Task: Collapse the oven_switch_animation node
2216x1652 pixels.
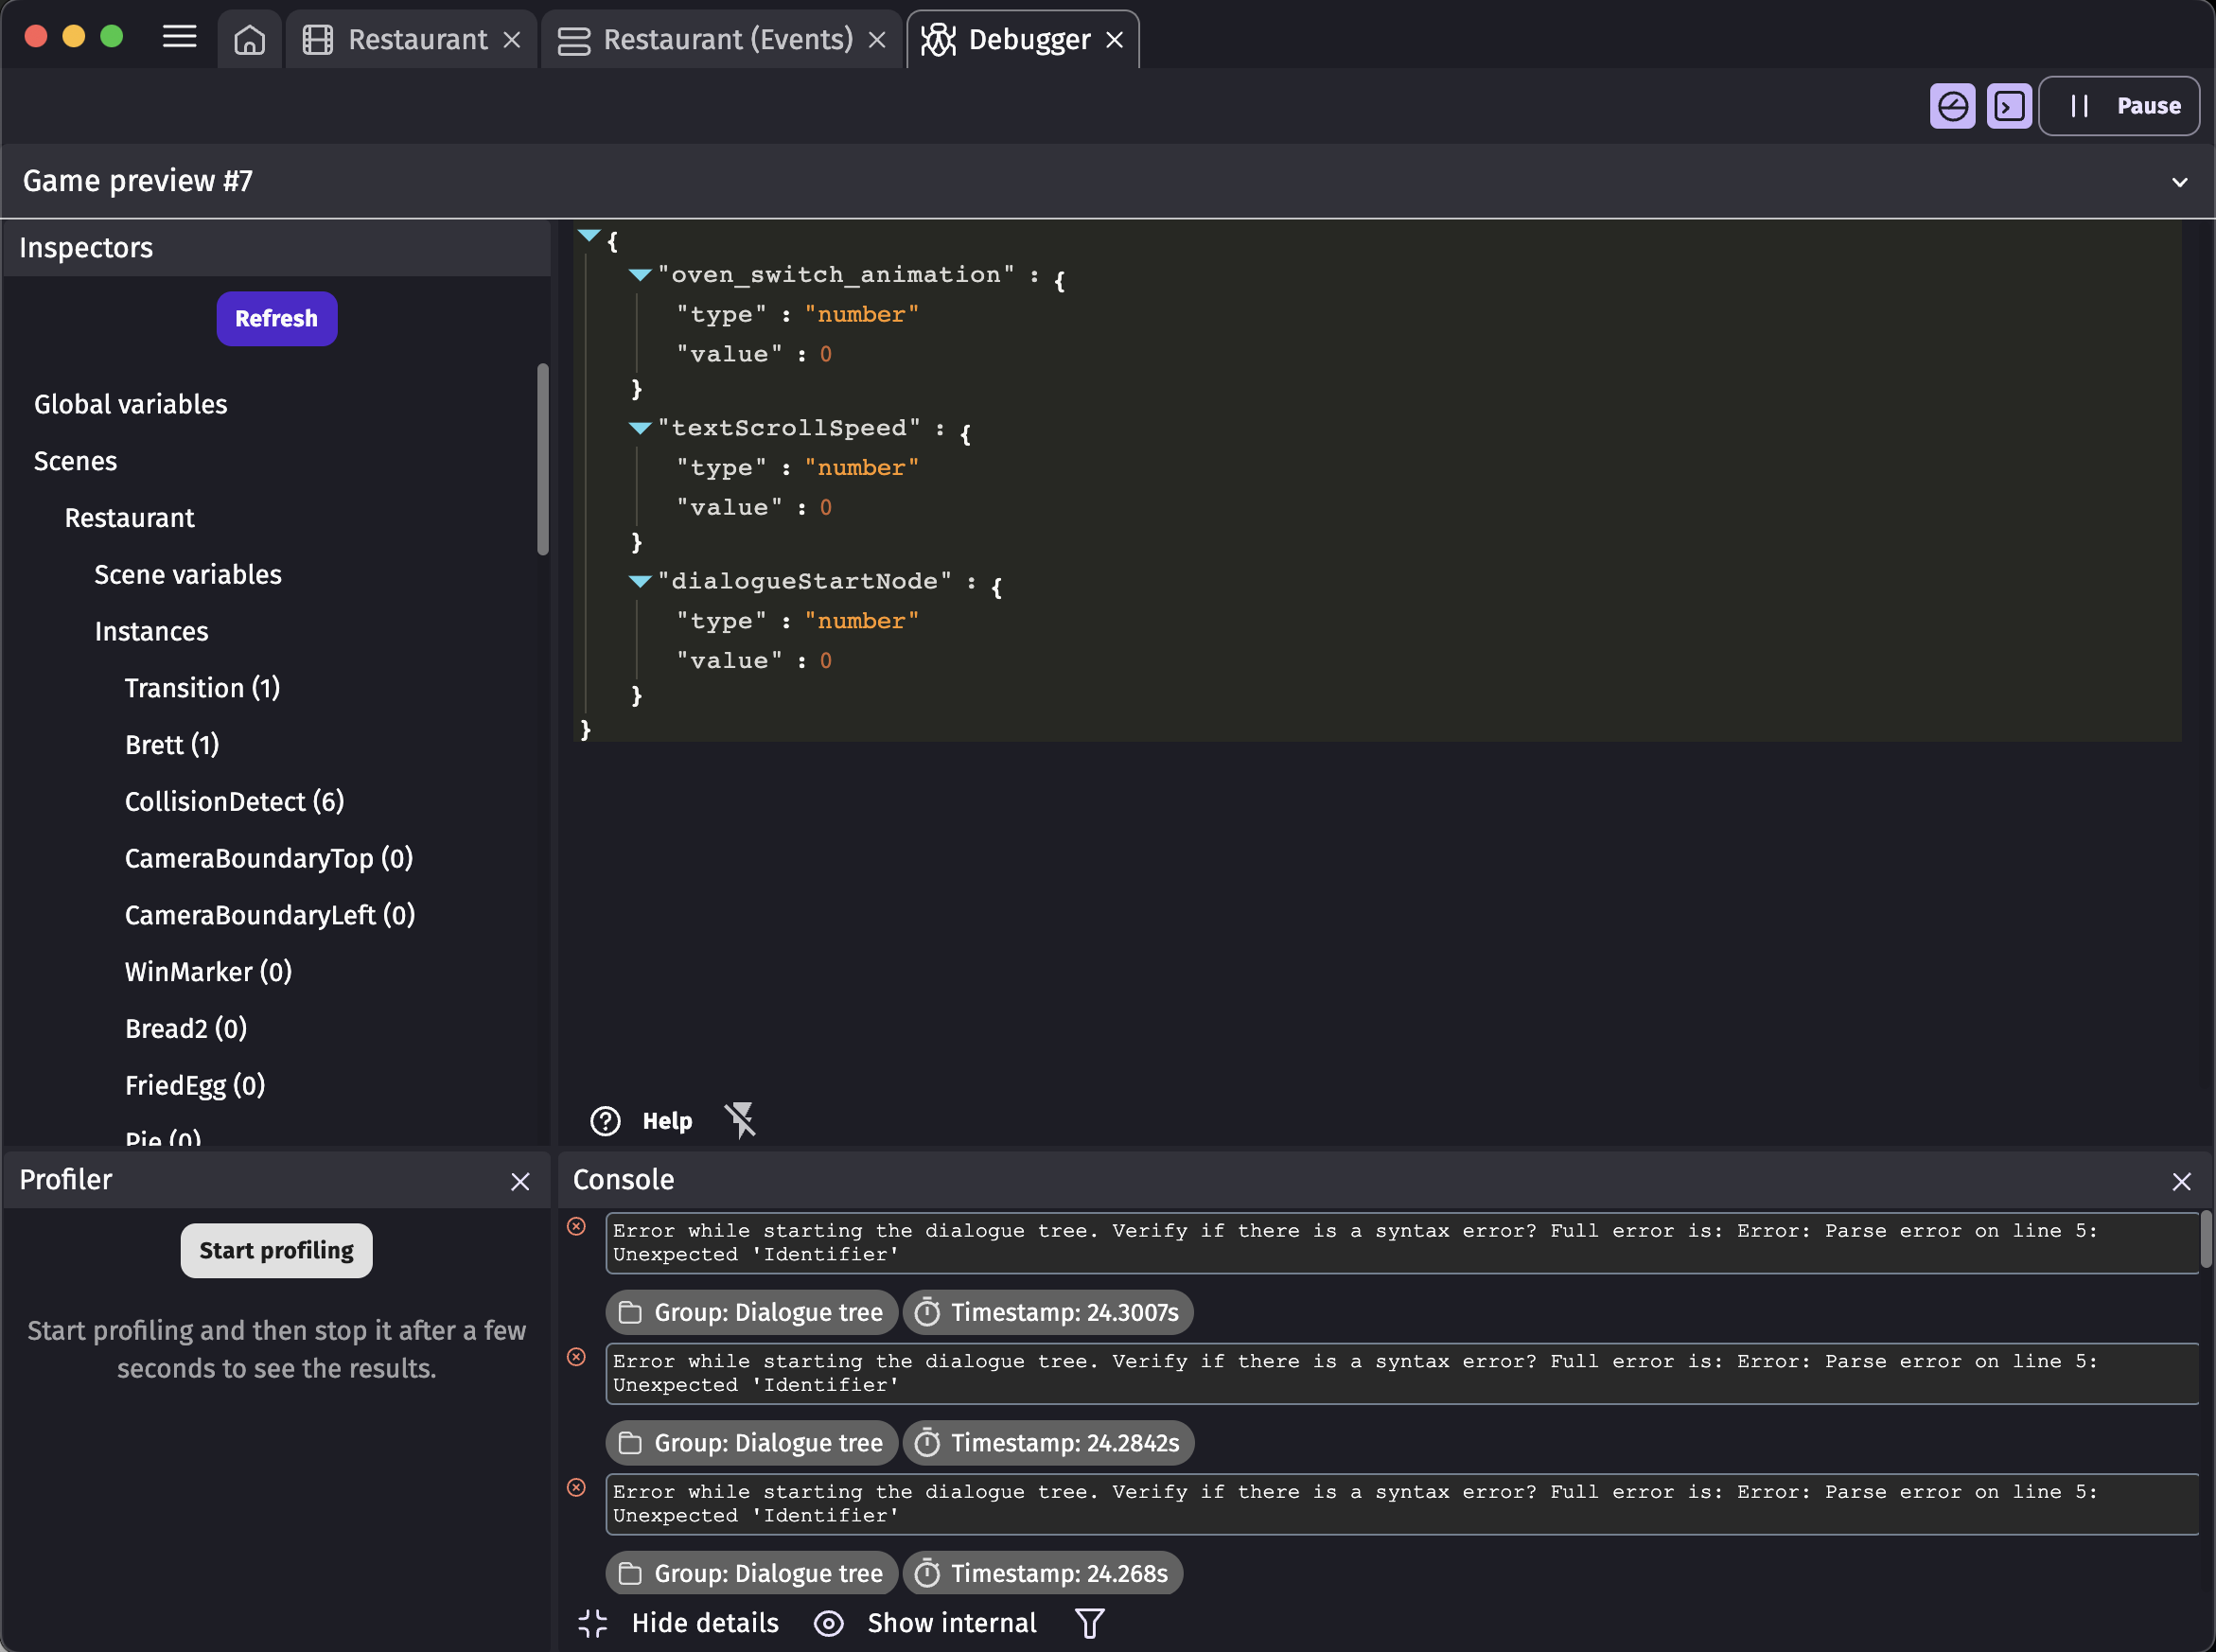Action: [640, 275]
